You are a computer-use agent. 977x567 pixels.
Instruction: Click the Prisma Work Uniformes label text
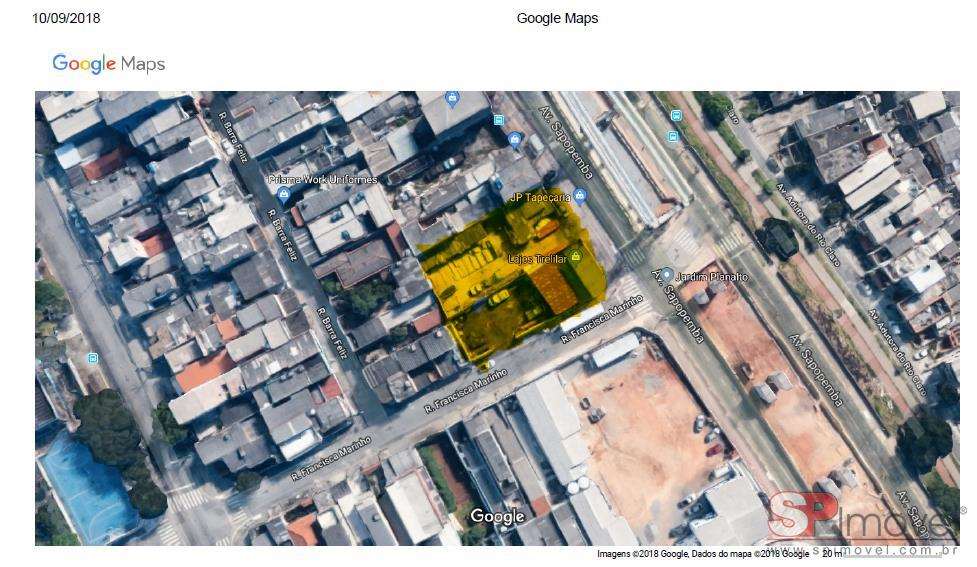[x=323, y=179]
